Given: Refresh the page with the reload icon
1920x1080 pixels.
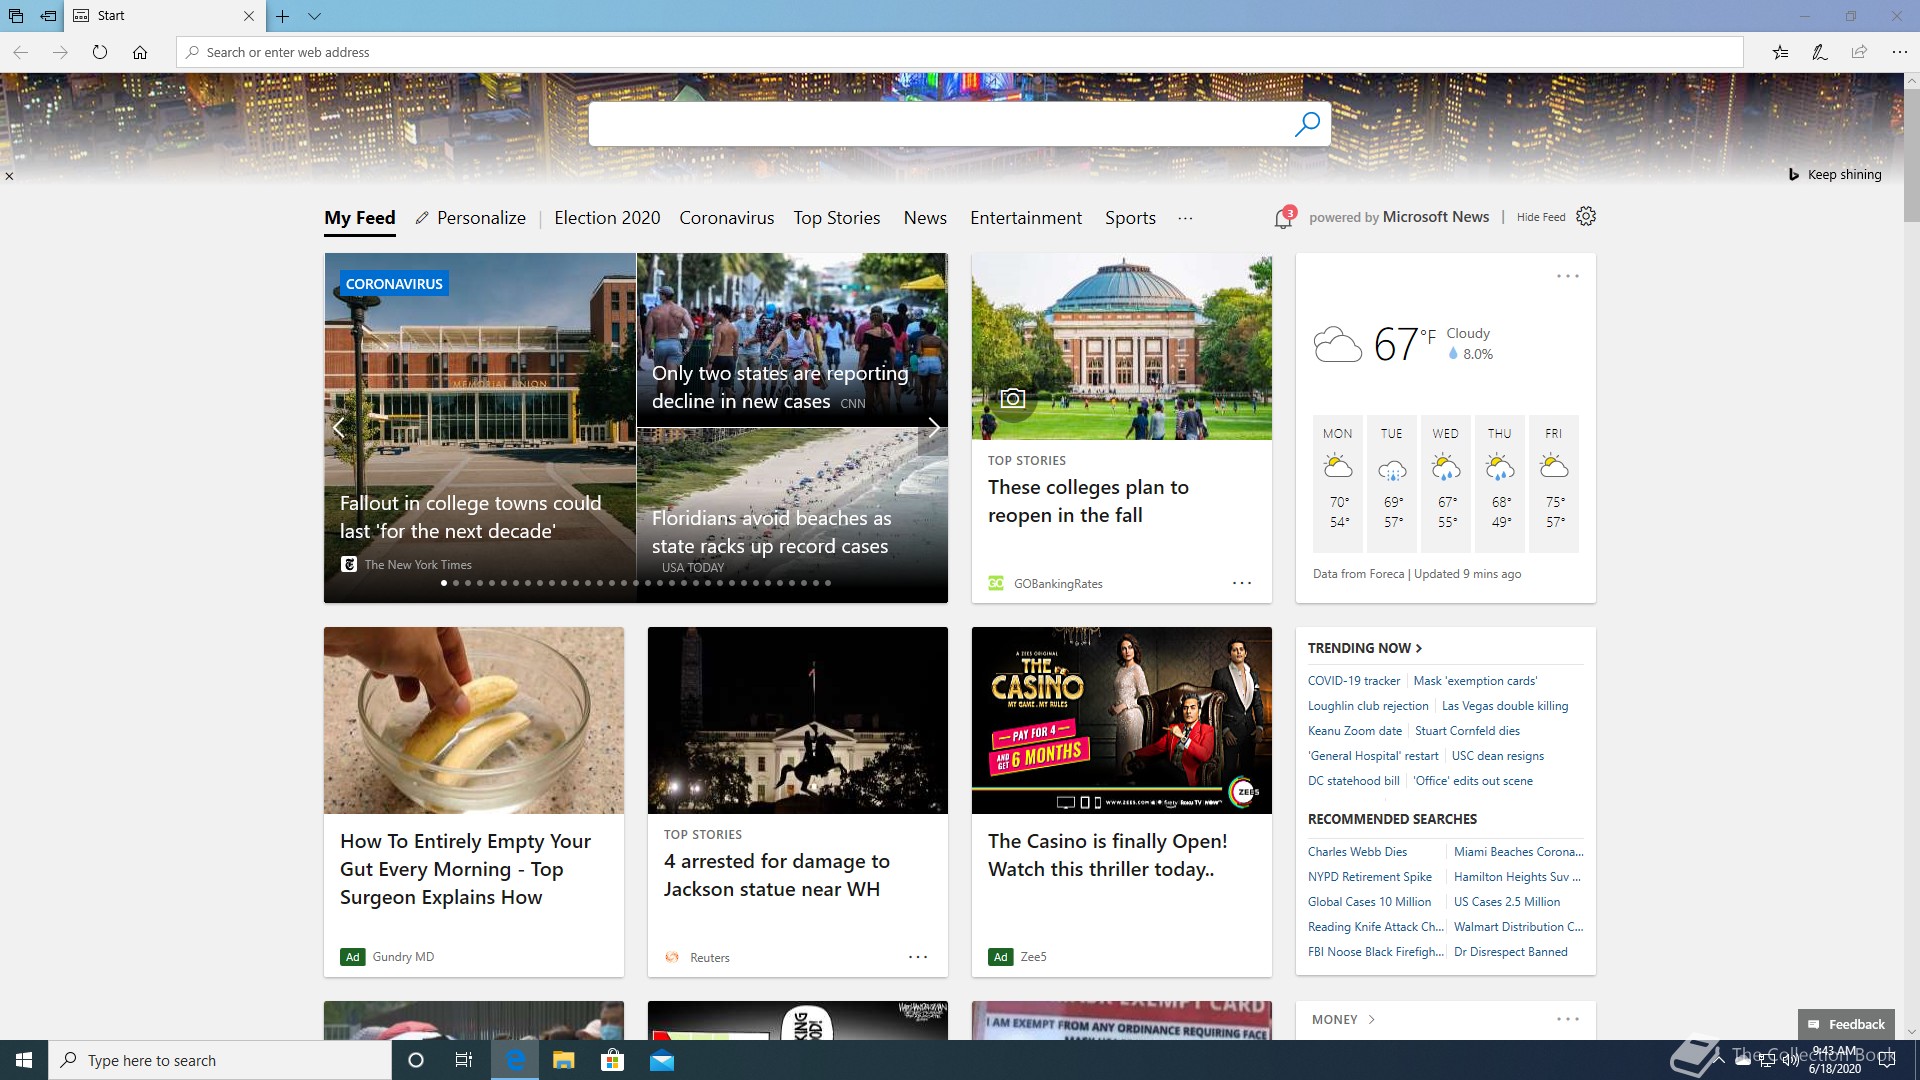Looking at the screenshot, I should 100,52.
